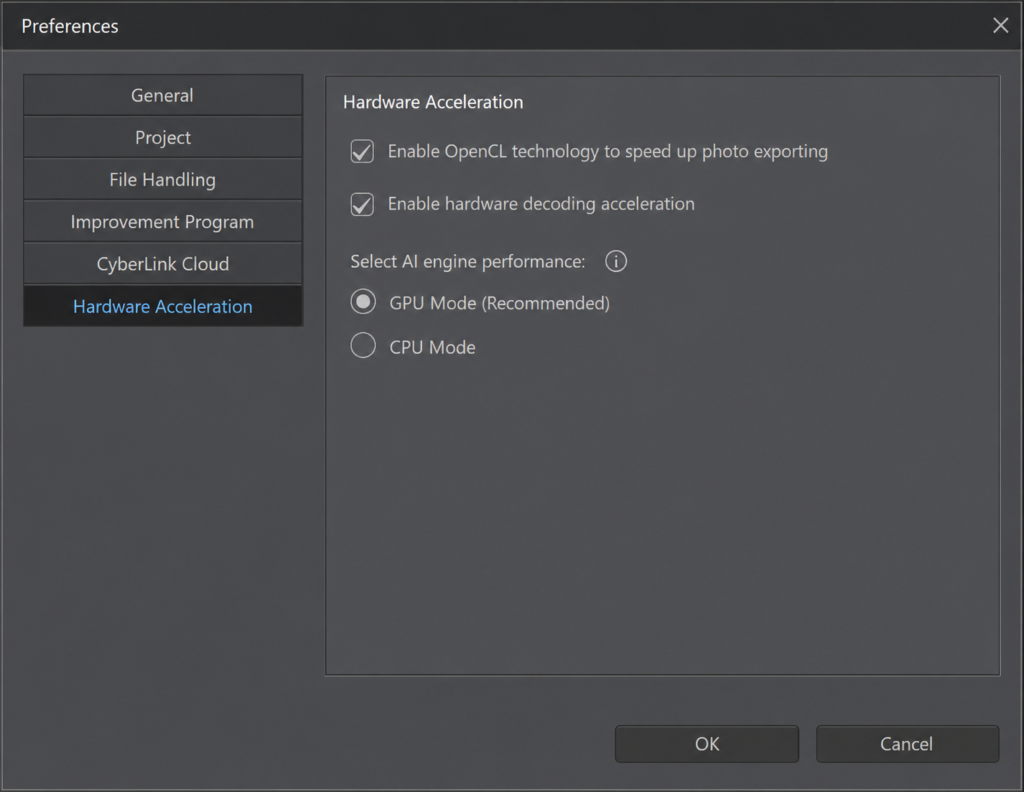
Task: Open the File Handling tab
Action: 163,180
